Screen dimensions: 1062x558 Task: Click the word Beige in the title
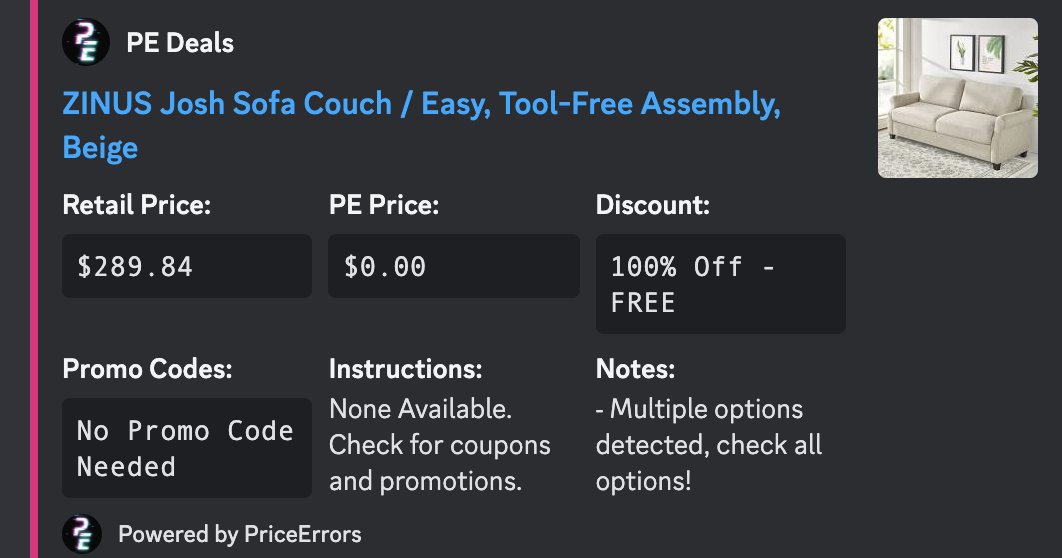tap(100, 148)
